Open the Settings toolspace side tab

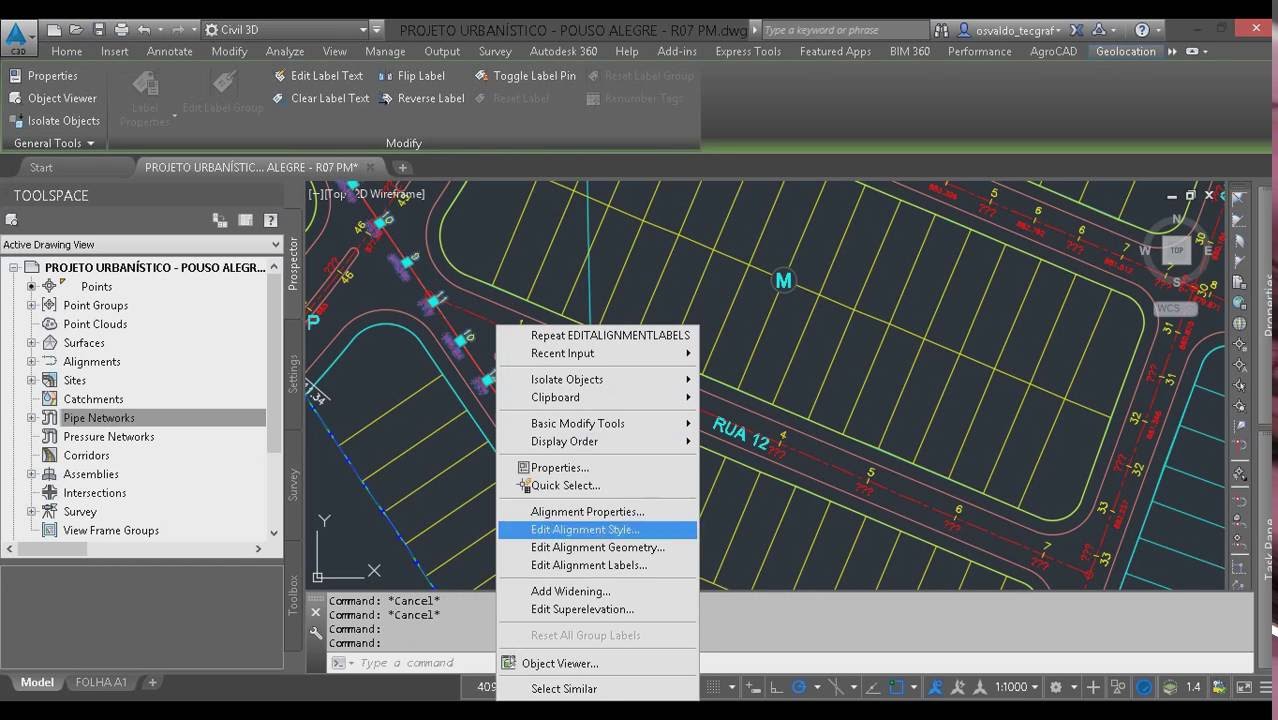[x=294, y=373]
